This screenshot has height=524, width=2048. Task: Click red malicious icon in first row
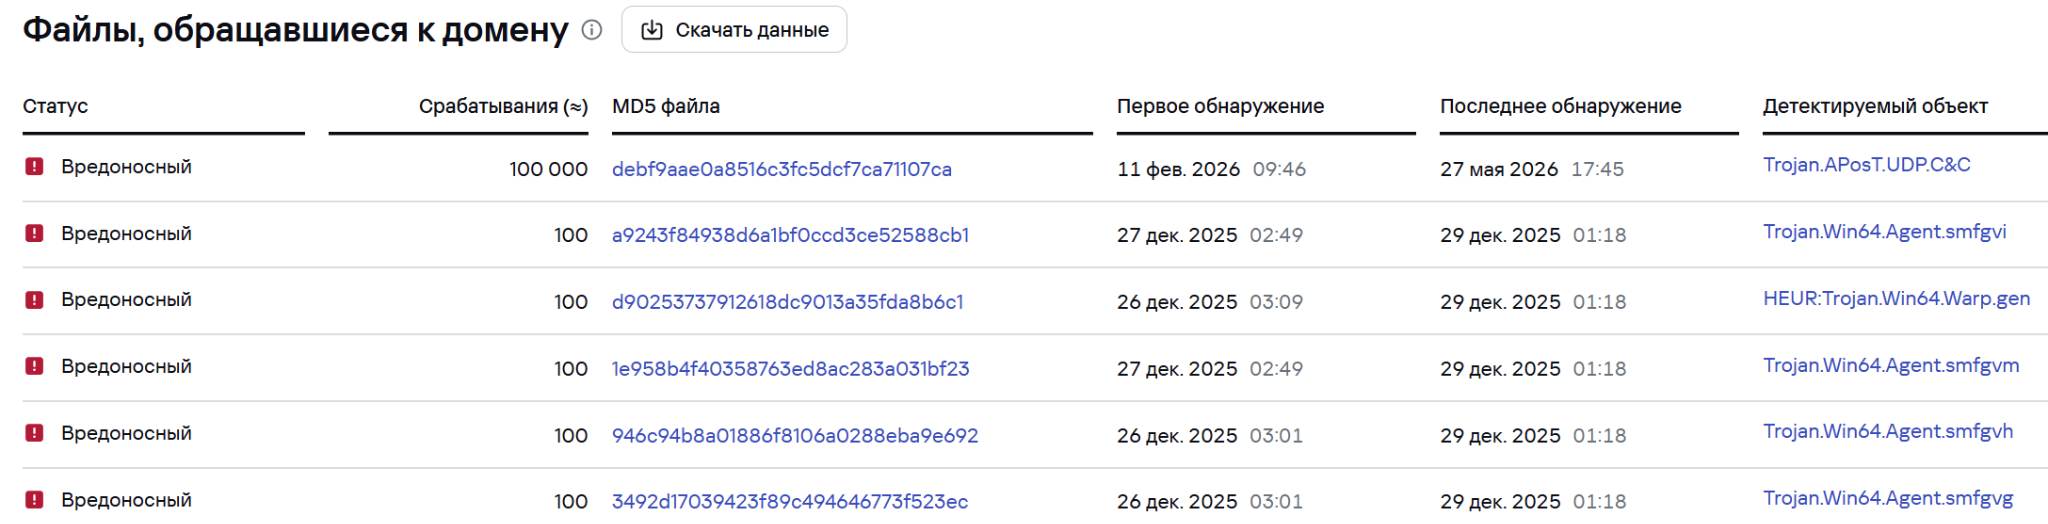[34, 167]
